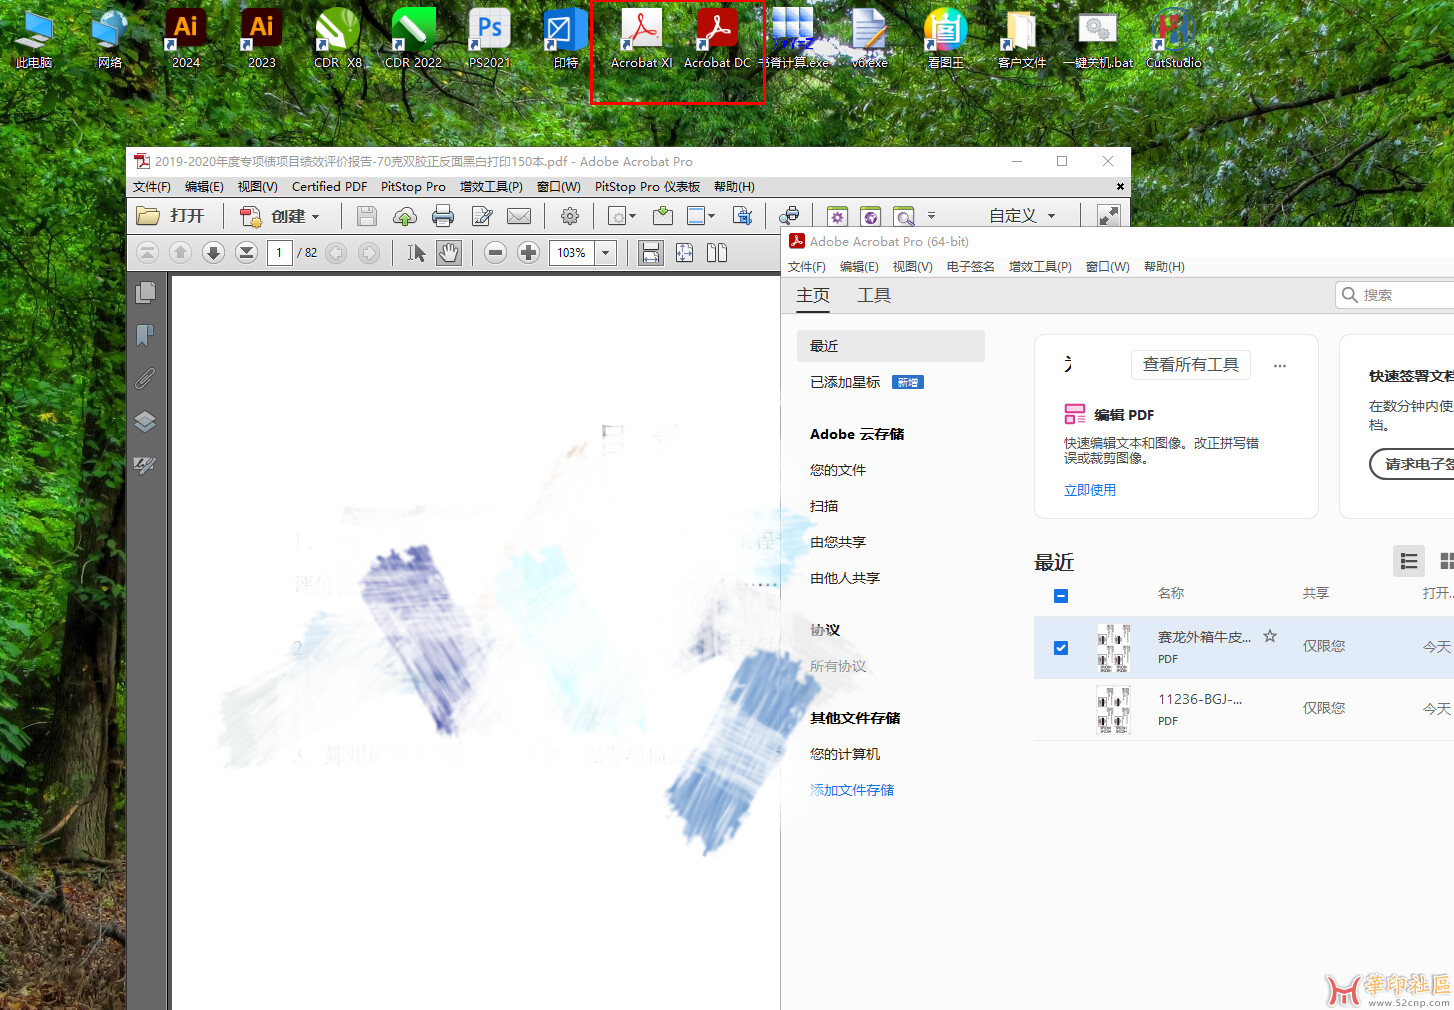1454x1010 pixels.
Task: Click 查看所有工具 button
Action: (1191, 365)
